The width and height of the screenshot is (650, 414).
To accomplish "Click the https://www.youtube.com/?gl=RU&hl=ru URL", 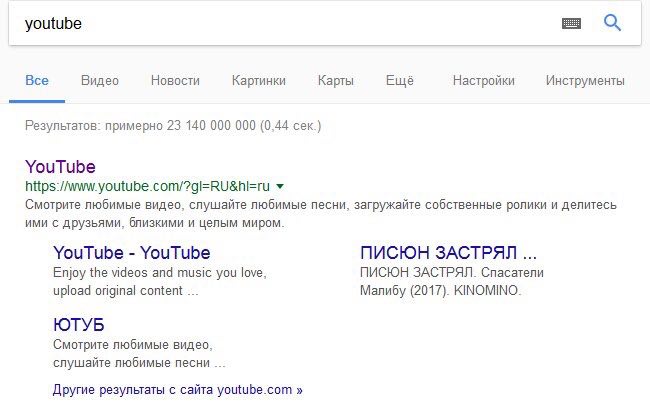I will [148, 186].
